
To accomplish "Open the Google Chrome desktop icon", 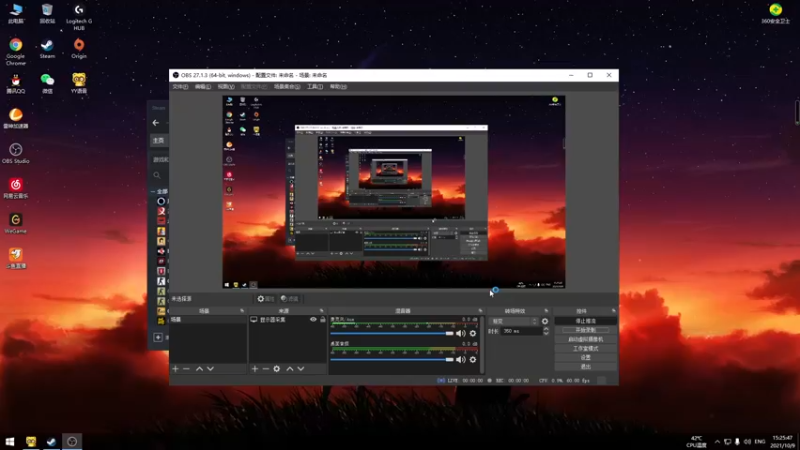I will (x=15, y=51).
